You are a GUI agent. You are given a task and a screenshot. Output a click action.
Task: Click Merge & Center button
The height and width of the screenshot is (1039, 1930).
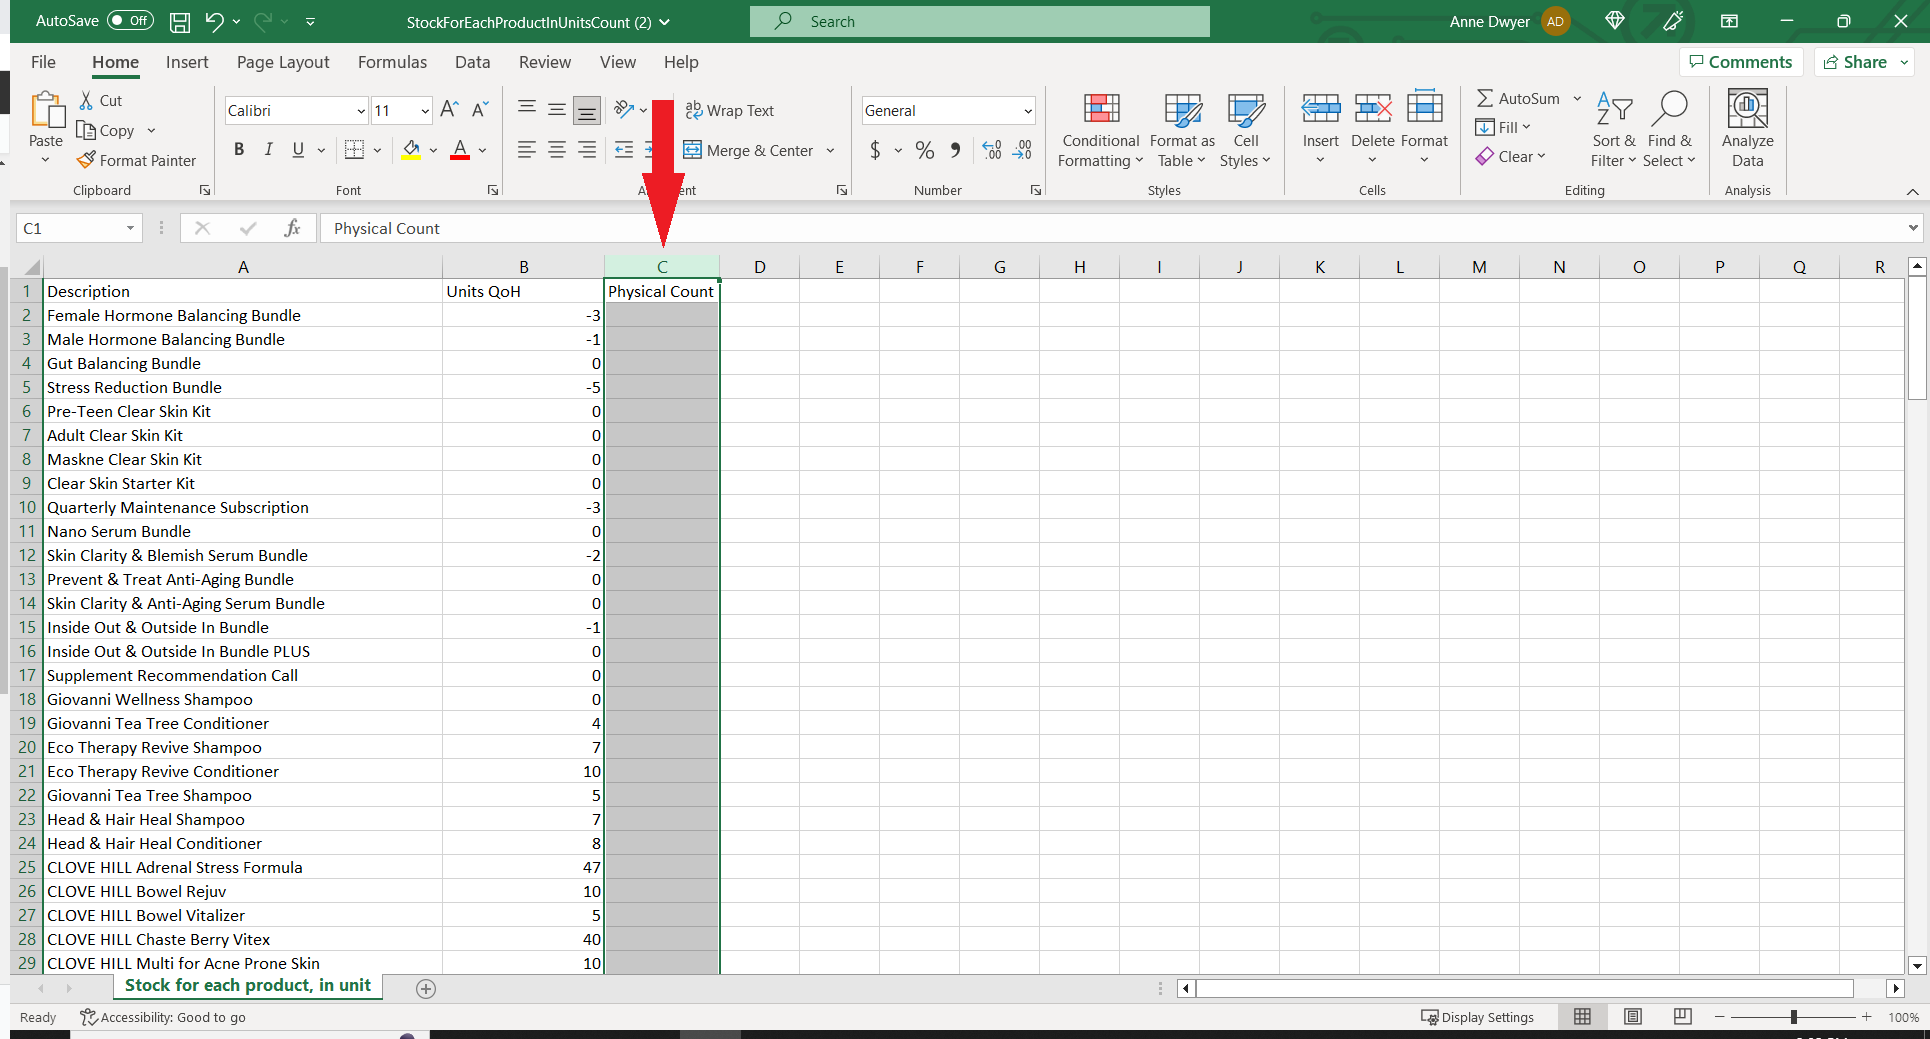pyautogui.click(x=749, y=150)
